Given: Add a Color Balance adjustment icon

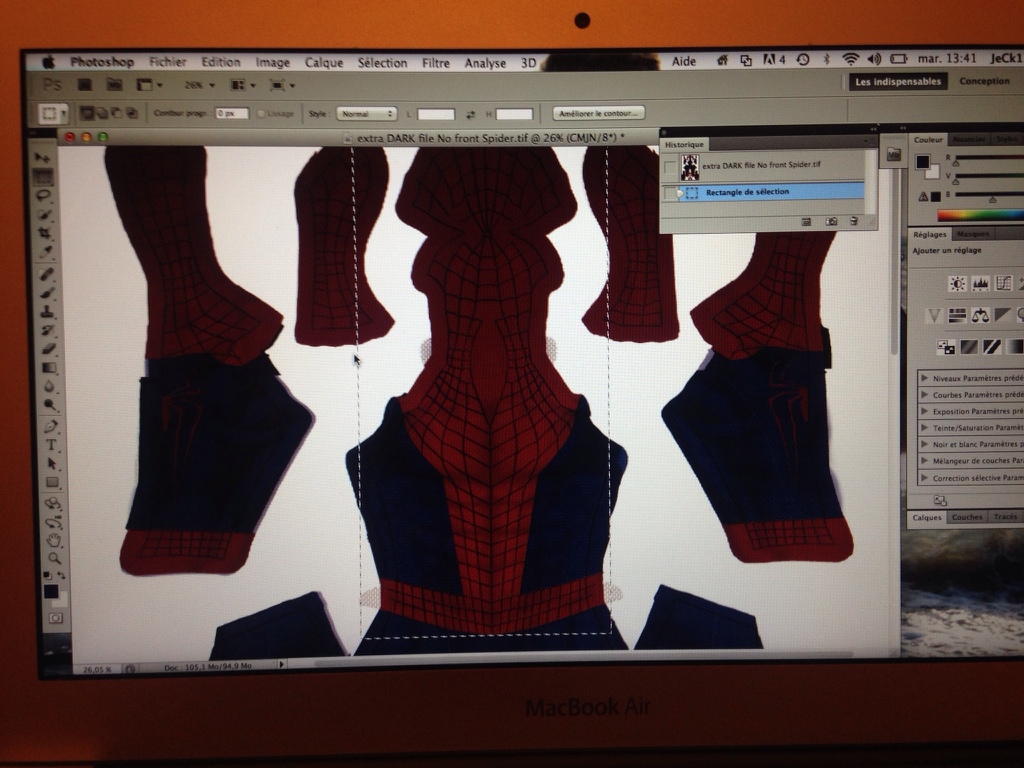Looking at the screenshot, I should (x=980, y=316).
